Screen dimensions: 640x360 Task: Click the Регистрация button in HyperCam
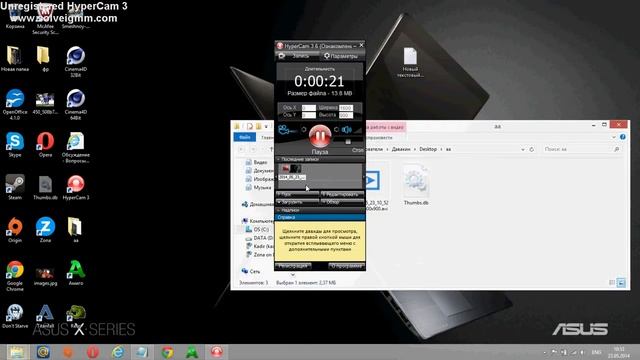click(x=293, y=266)
